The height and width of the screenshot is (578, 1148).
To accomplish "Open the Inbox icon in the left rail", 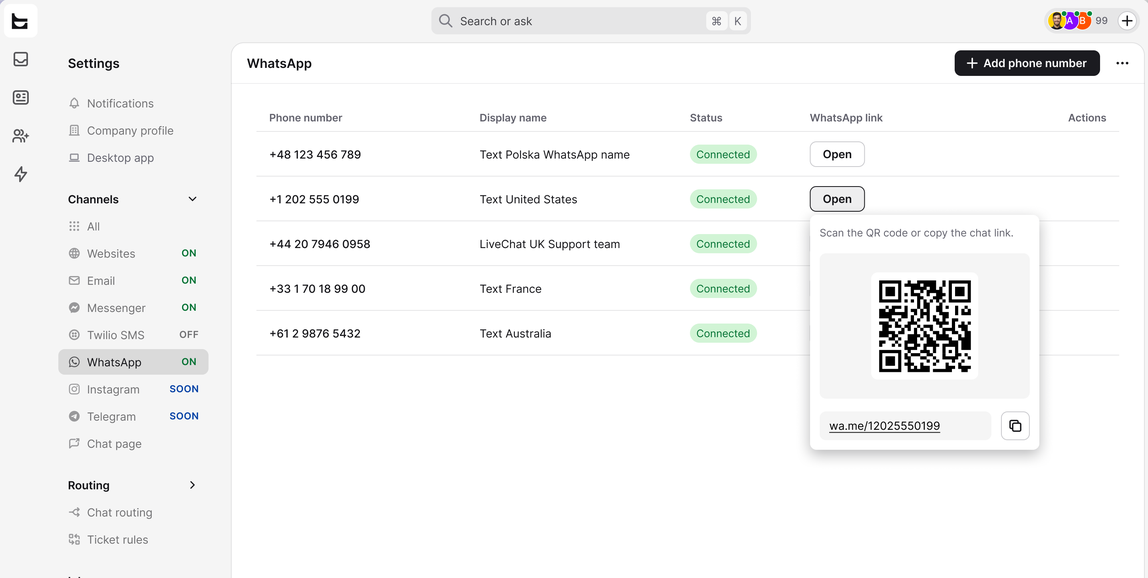I will 20,59.
